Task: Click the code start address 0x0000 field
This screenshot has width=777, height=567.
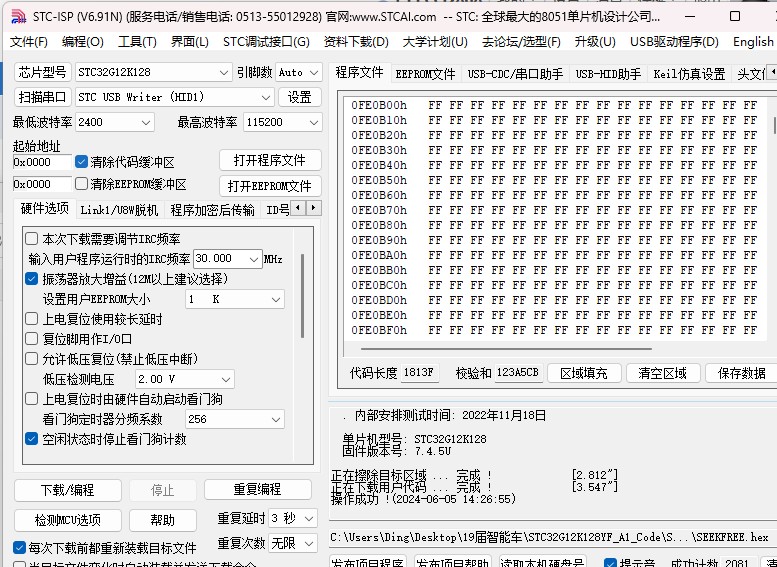Action: 42,162
